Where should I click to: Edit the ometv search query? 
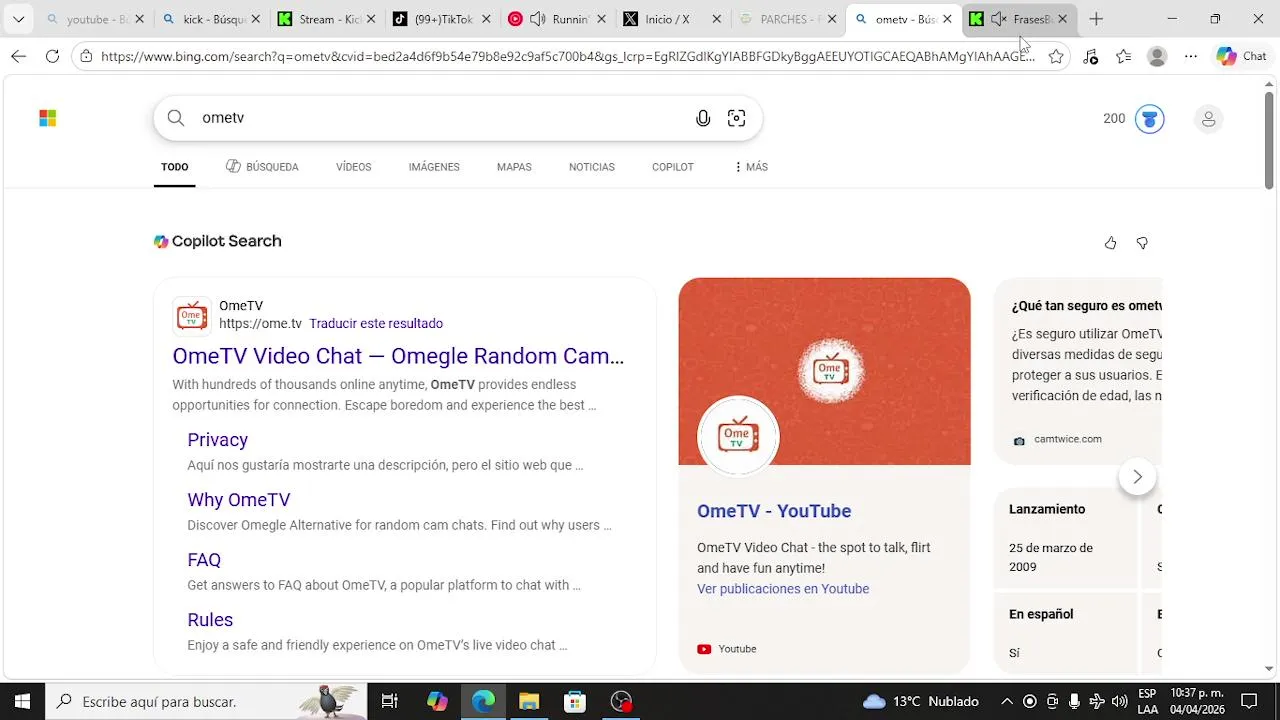tap(440, 118)
